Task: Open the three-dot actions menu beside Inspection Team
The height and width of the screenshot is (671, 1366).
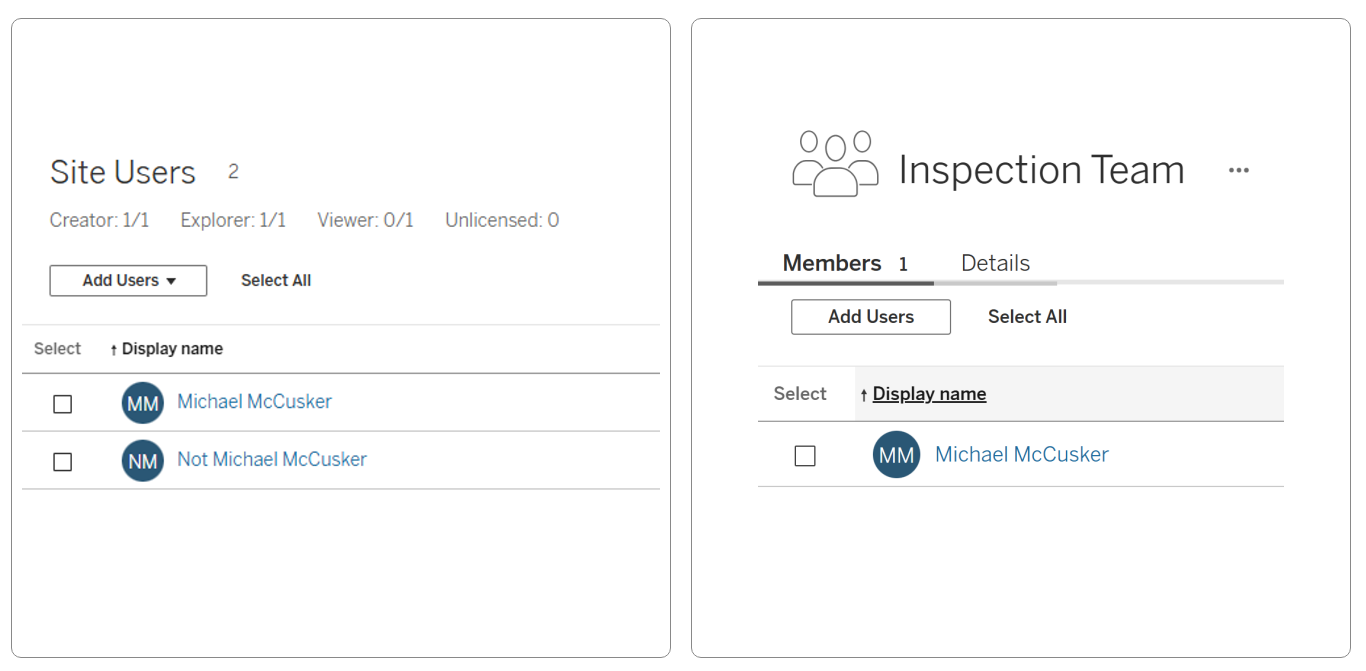Action: (1239, 171)
